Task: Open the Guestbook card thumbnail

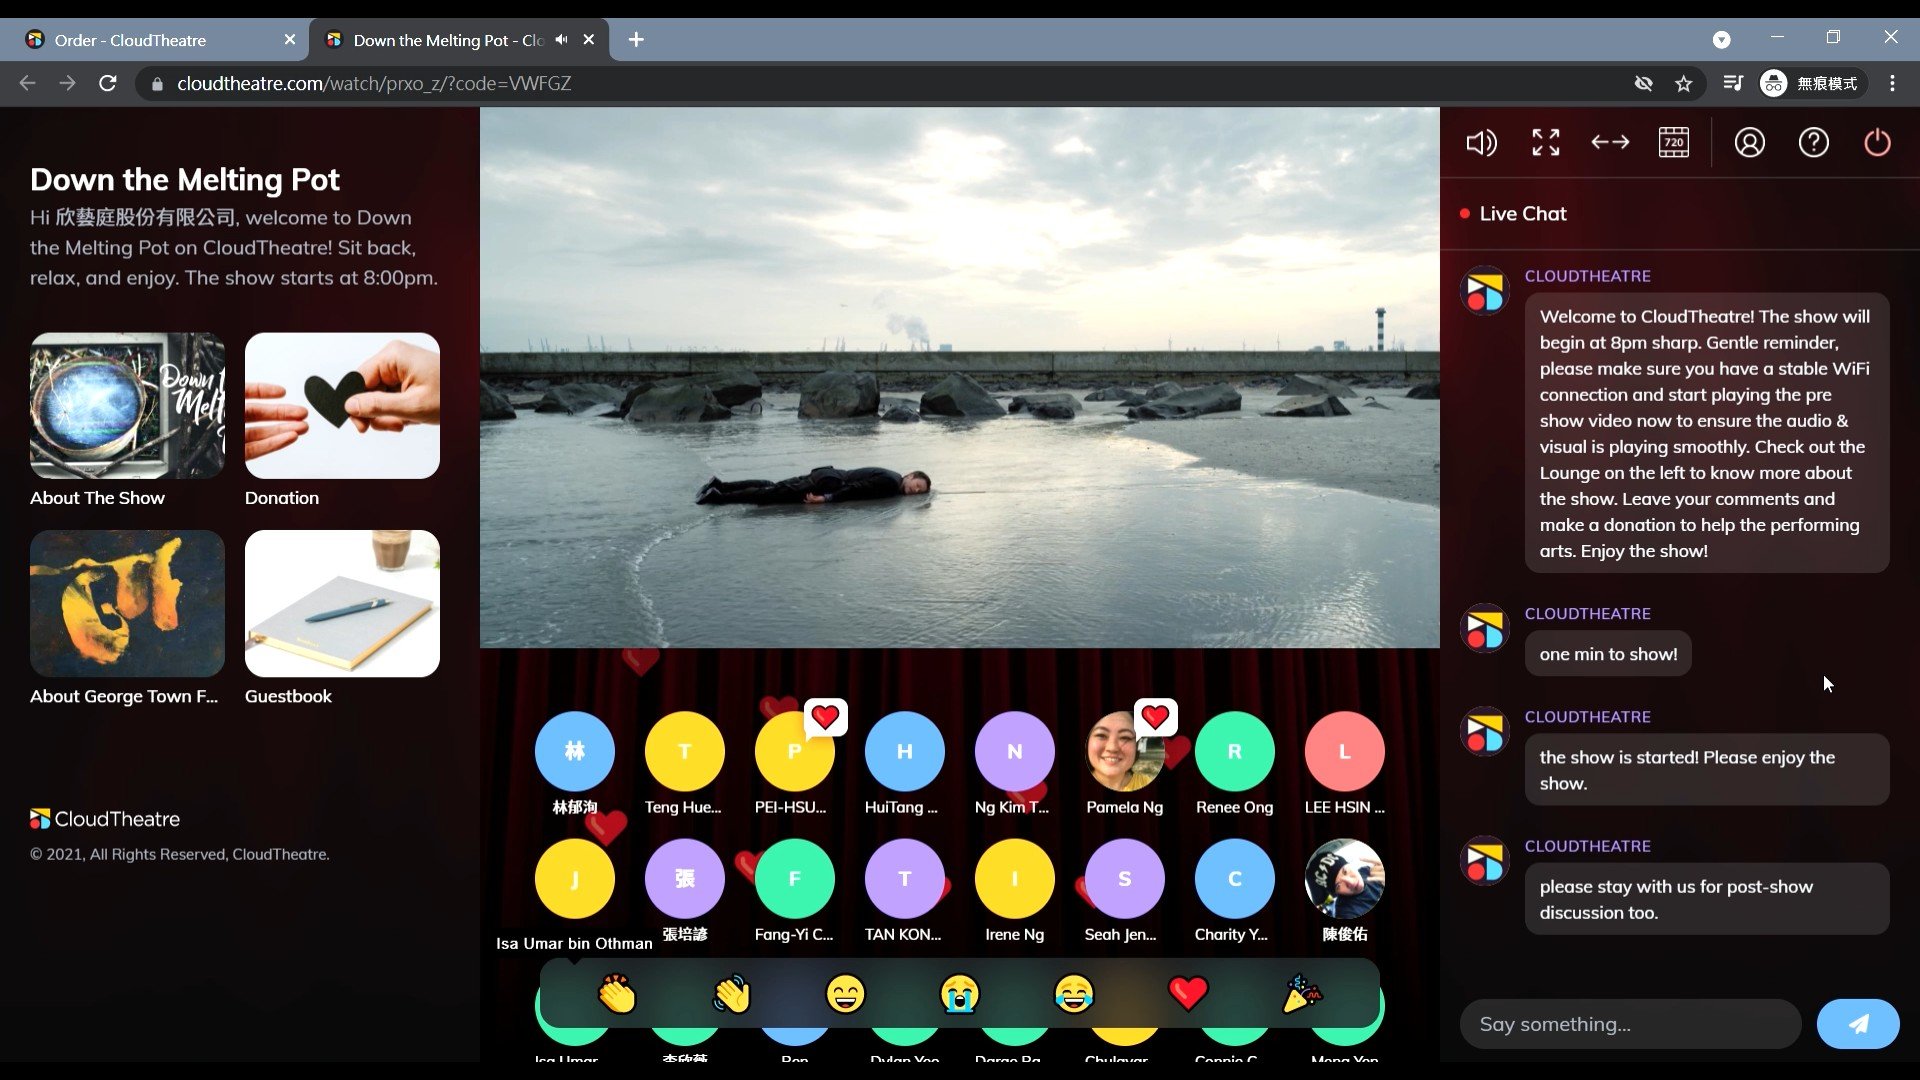Action: coord(342,604)
